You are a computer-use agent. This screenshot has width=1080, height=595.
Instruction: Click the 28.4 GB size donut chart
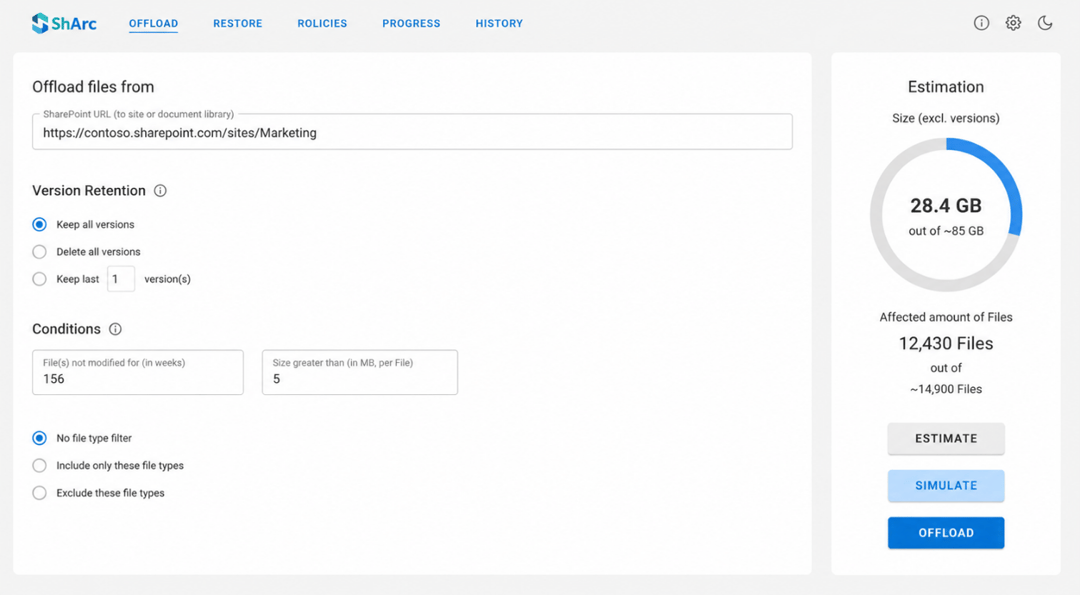(946, 215)
